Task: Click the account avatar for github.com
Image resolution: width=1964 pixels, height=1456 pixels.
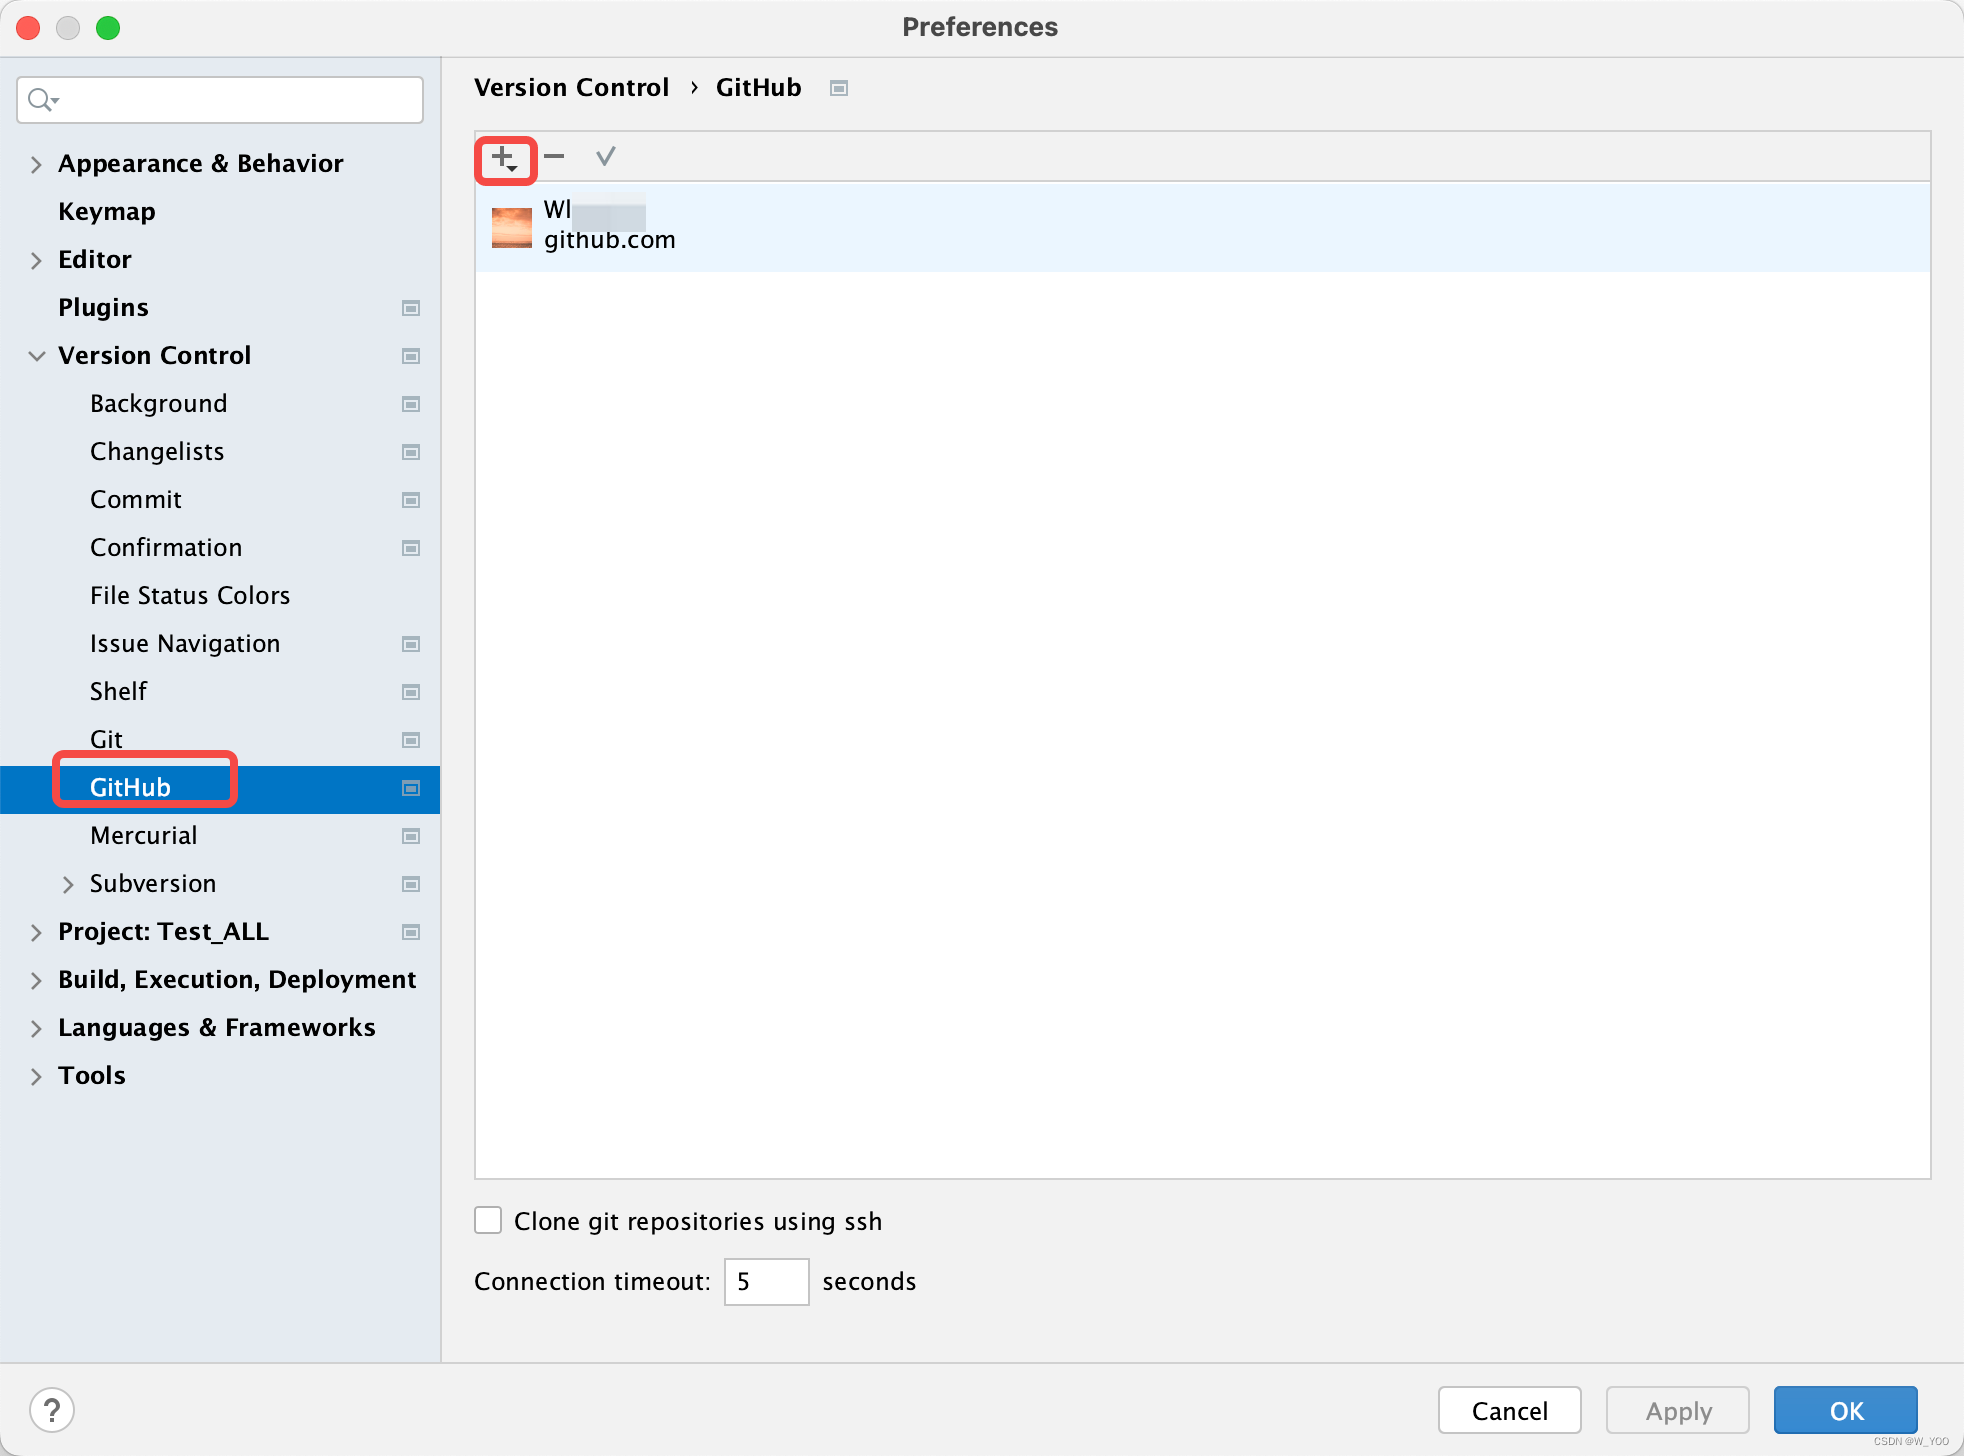Action: 512,227
